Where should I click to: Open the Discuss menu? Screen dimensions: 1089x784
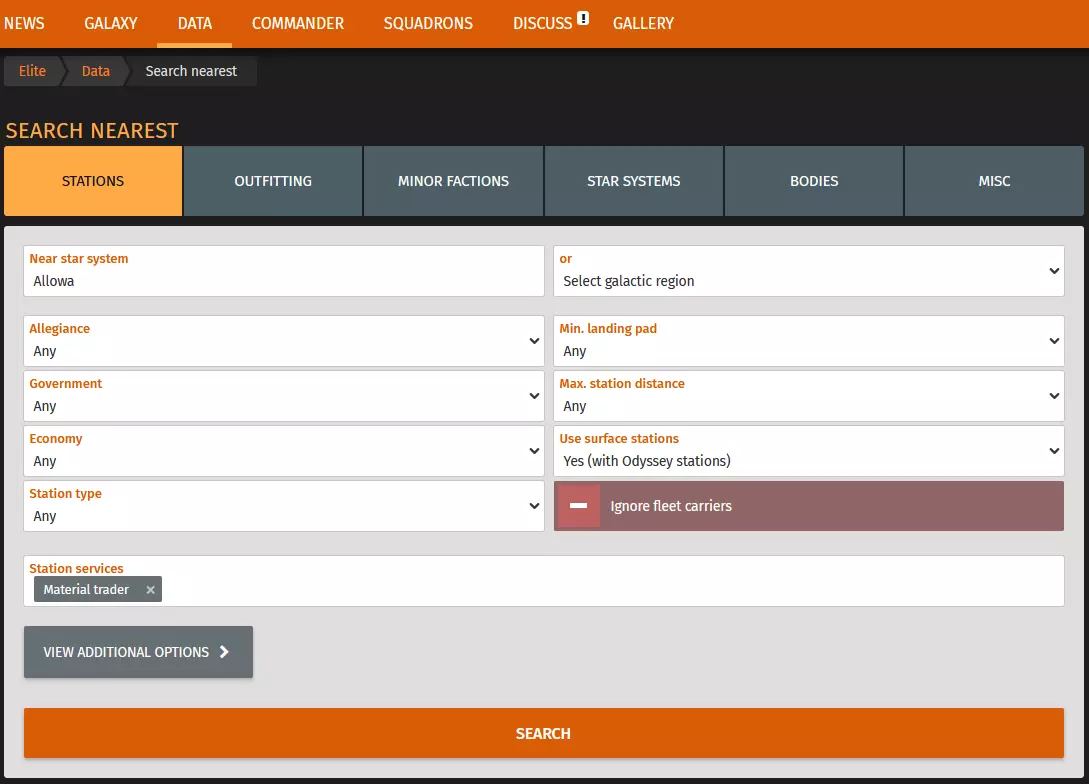(542, 24)
